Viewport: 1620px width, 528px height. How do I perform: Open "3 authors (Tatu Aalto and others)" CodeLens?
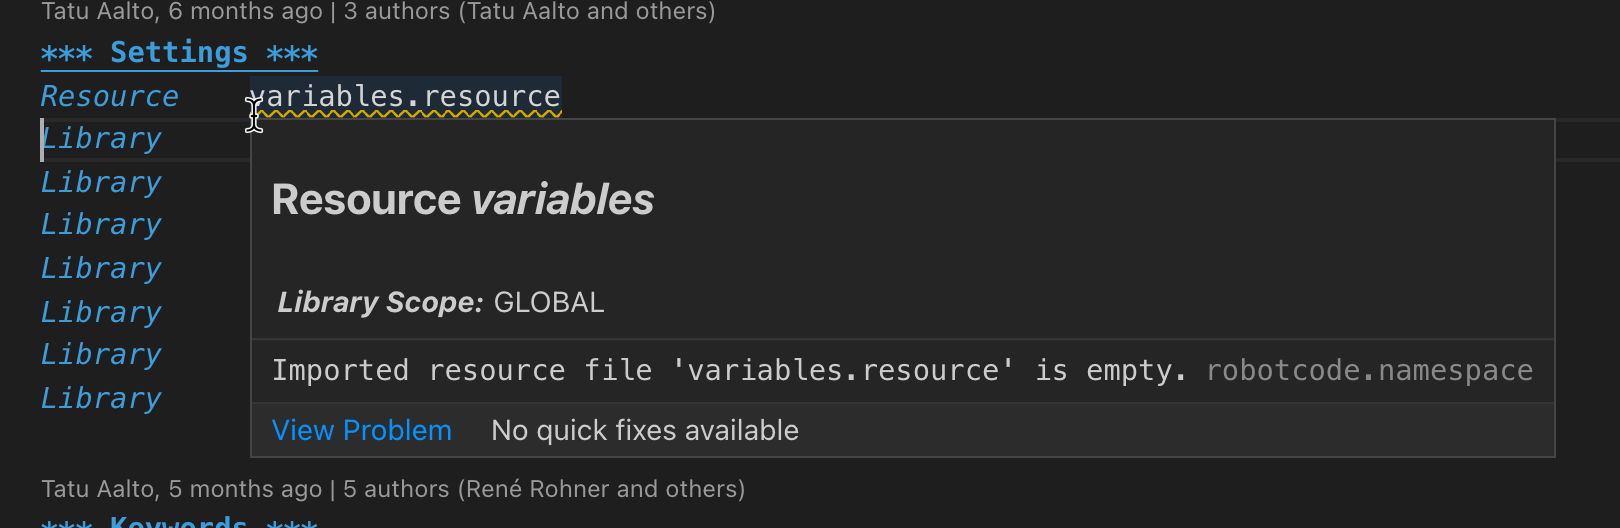point(529,12)
